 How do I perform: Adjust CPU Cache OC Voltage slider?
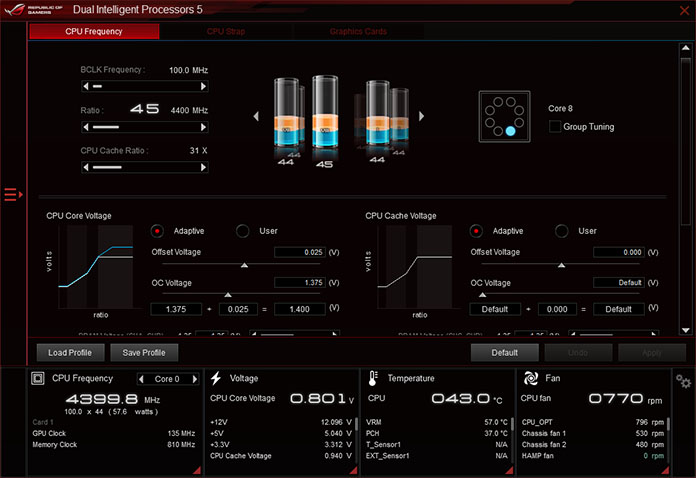point(482,295)
